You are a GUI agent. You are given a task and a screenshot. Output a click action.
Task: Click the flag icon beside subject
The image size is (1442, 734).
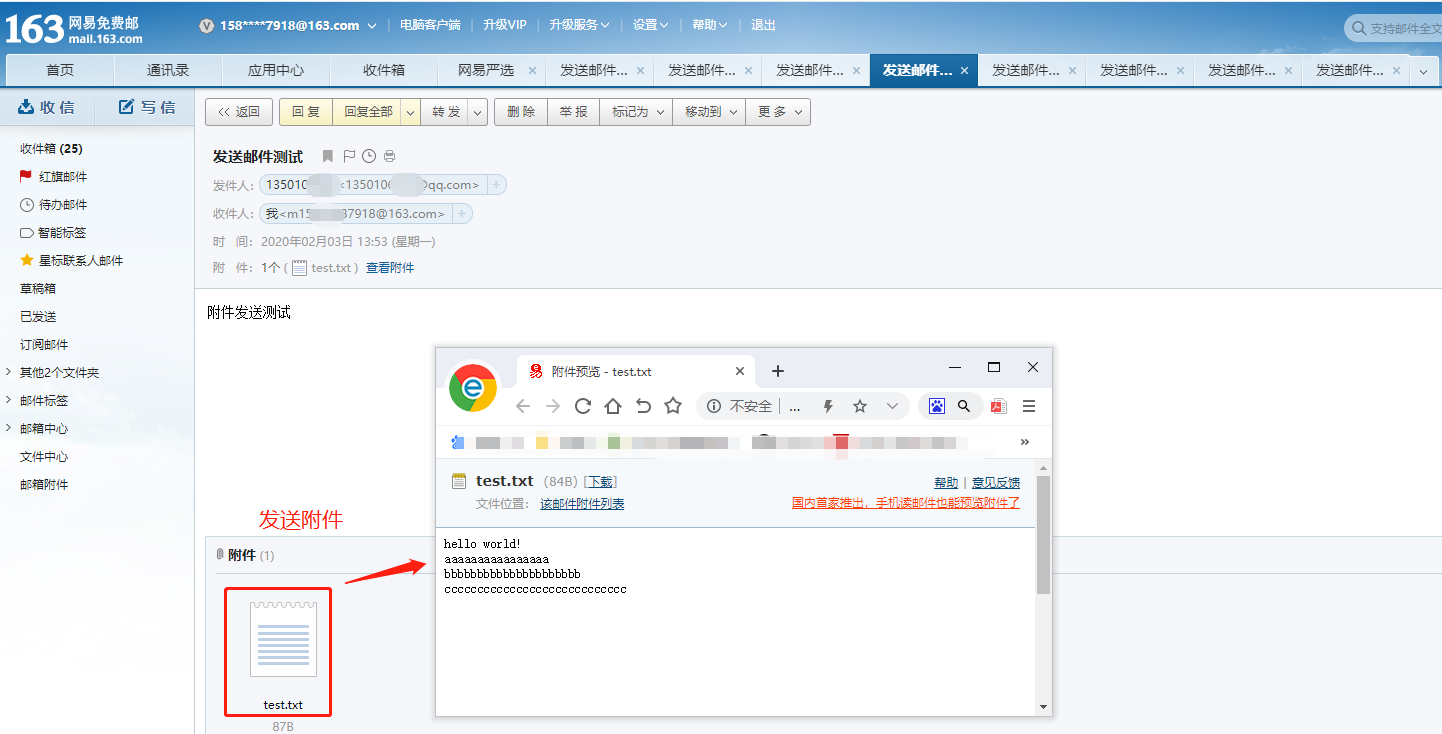pyautogui.click(x=349, y=156)
